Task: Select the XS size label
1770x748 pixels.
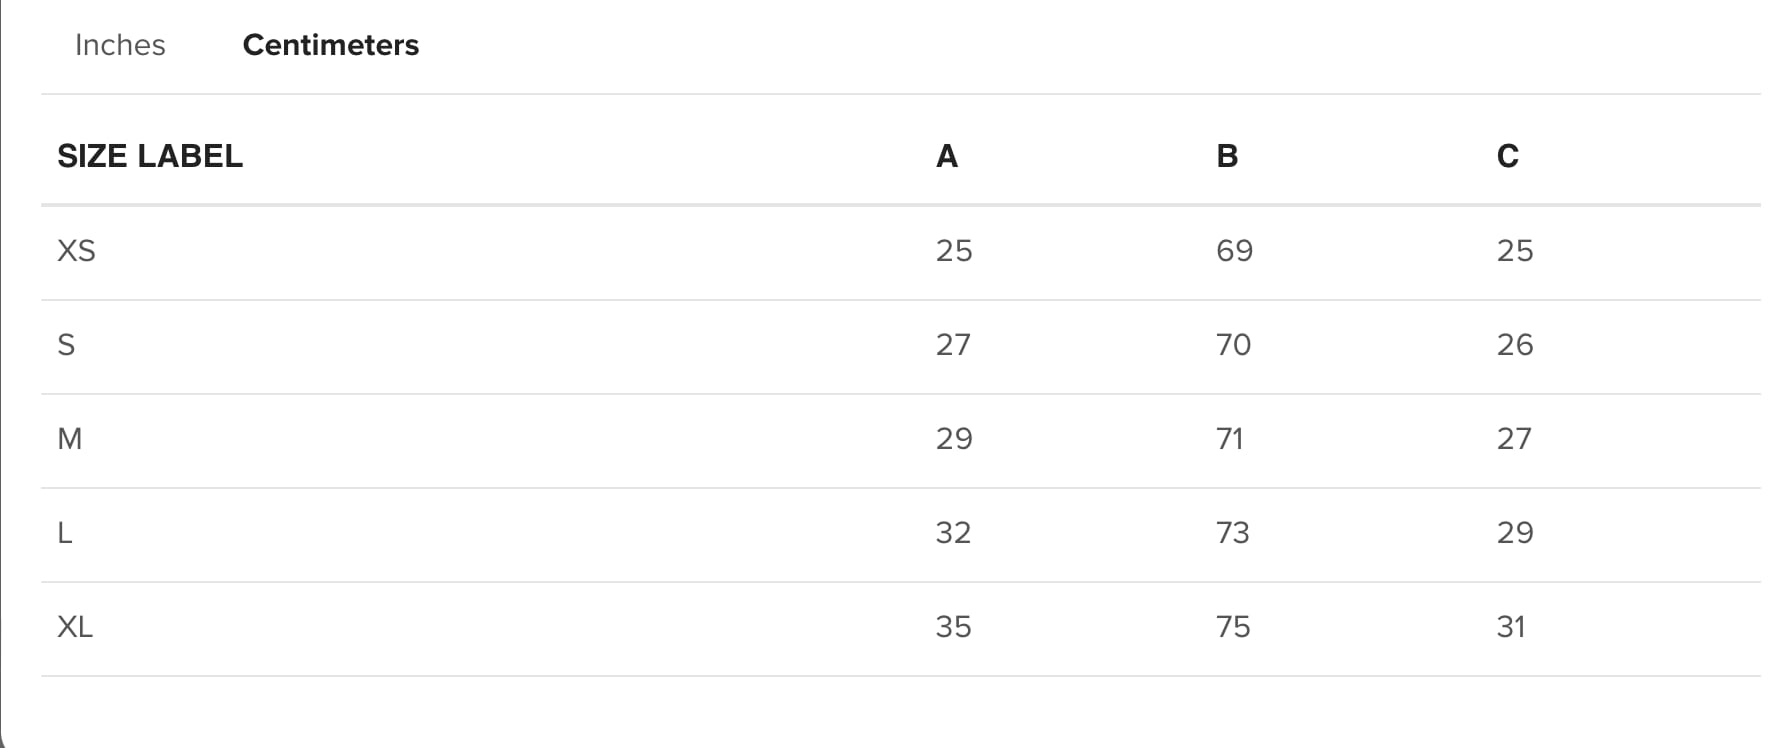Action: pyautogui.click(x=76, y=250)
